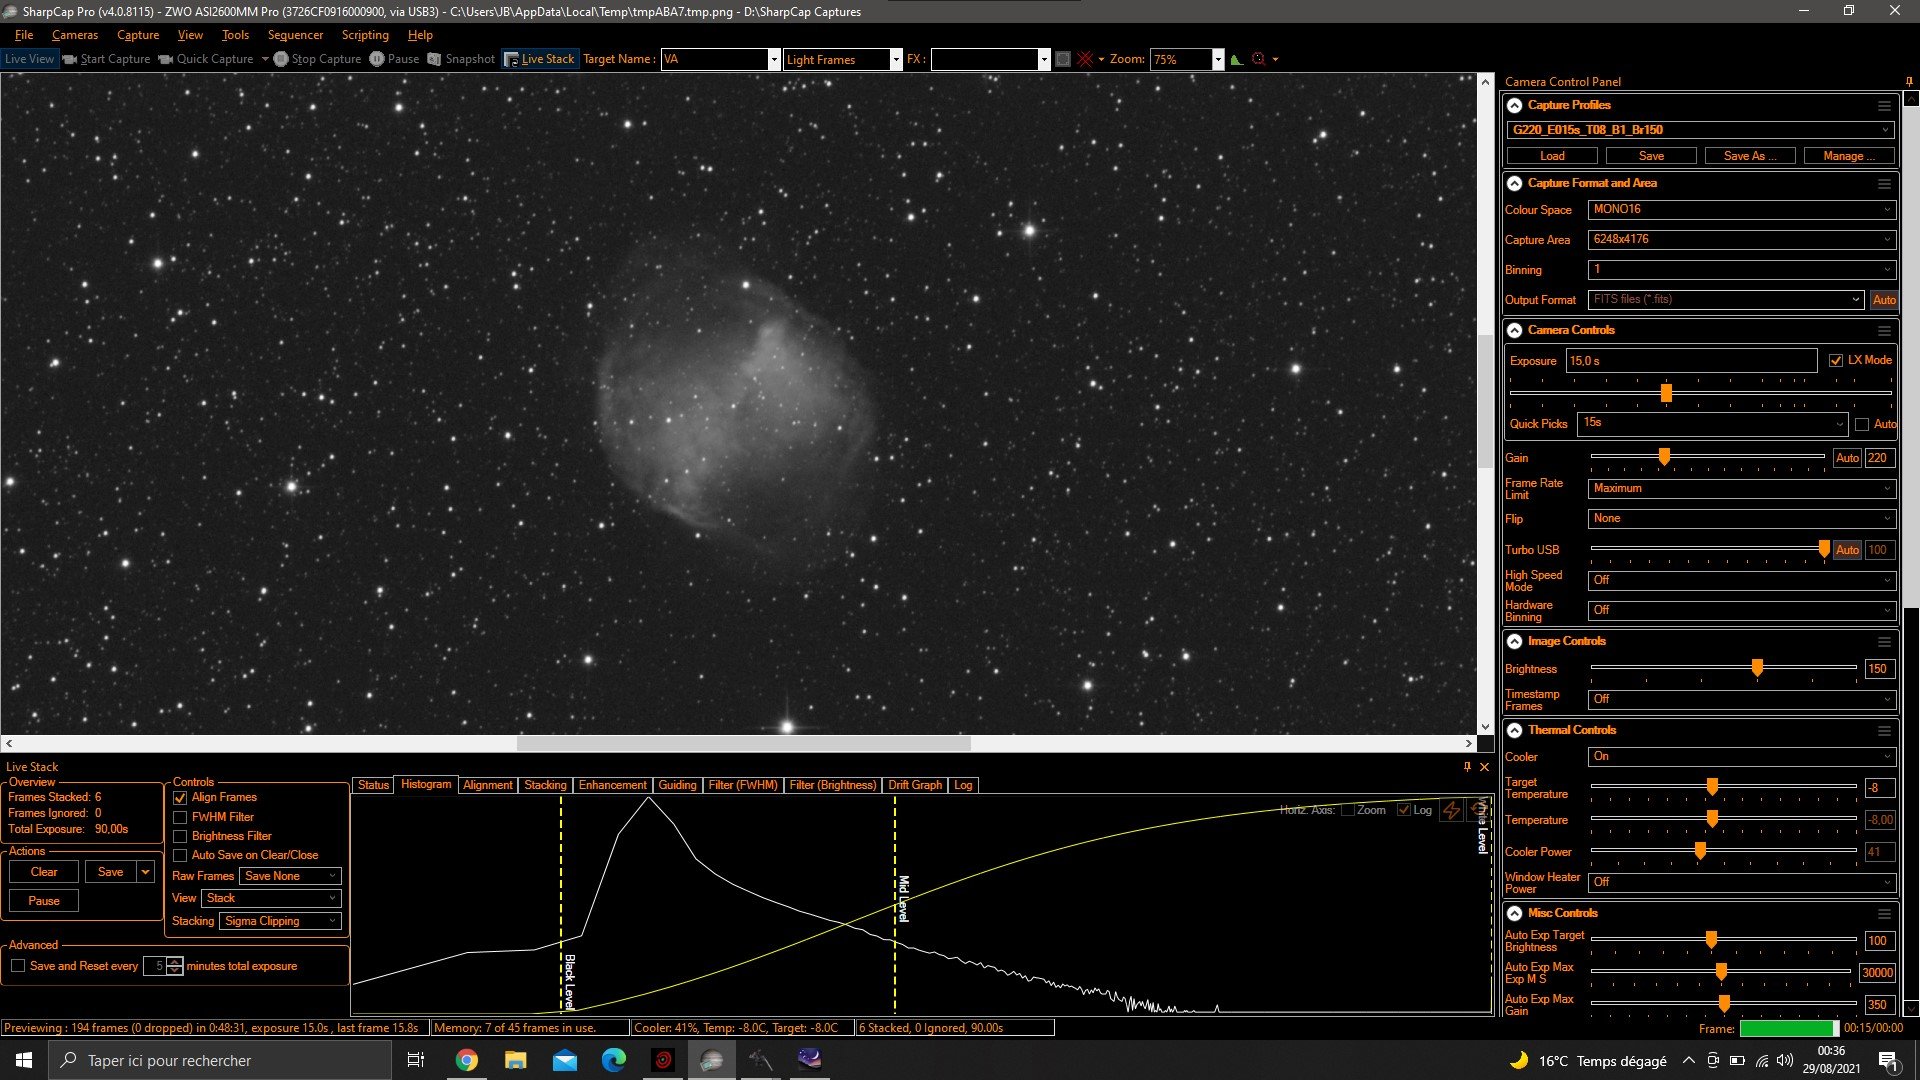Click the Target Name input field
This screenshot has width=1920, height=1080.
click(x=715, y=59)
